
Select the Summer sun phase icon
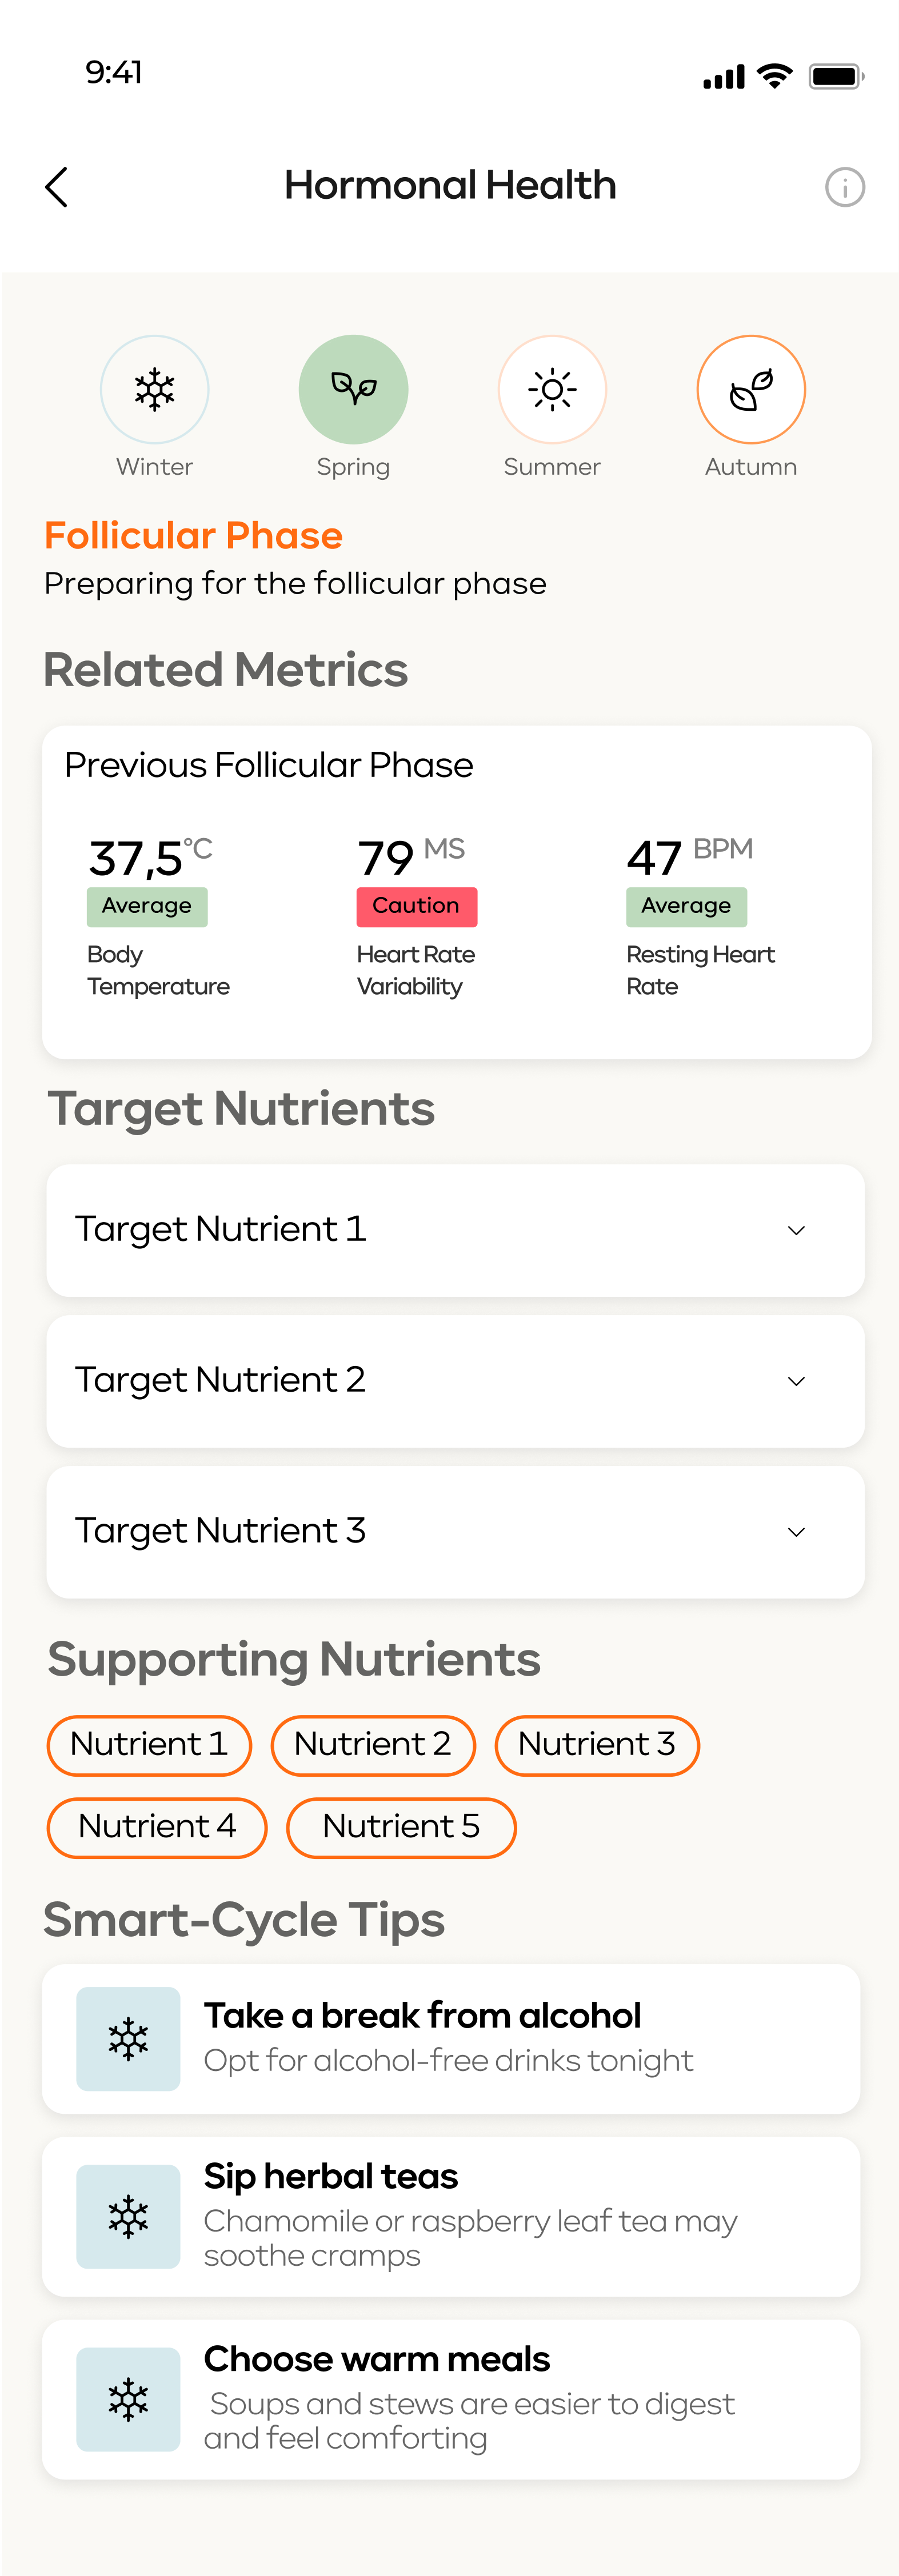[552, 389]
